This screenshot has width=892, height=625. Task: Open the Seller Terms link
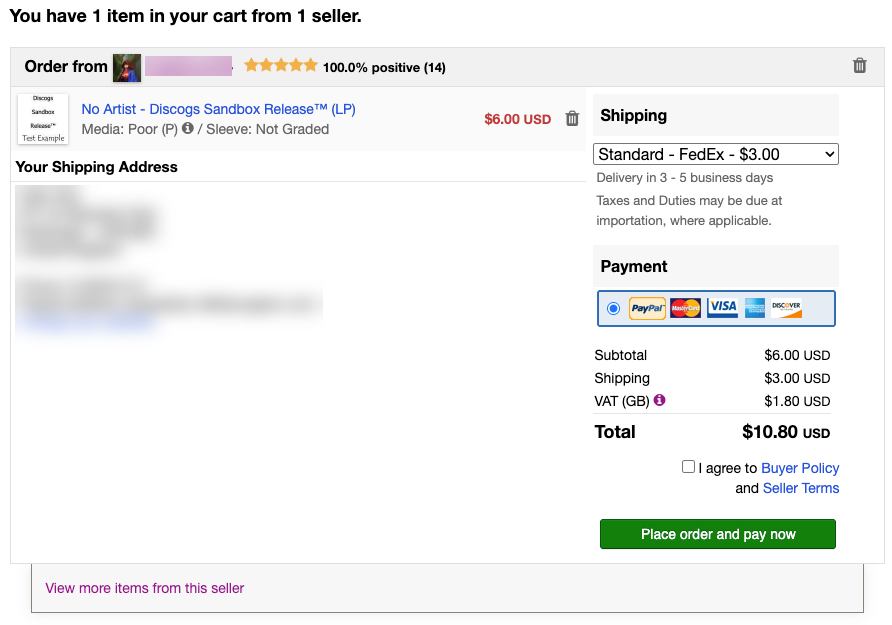pyautogui.click(x=801, y=487)
